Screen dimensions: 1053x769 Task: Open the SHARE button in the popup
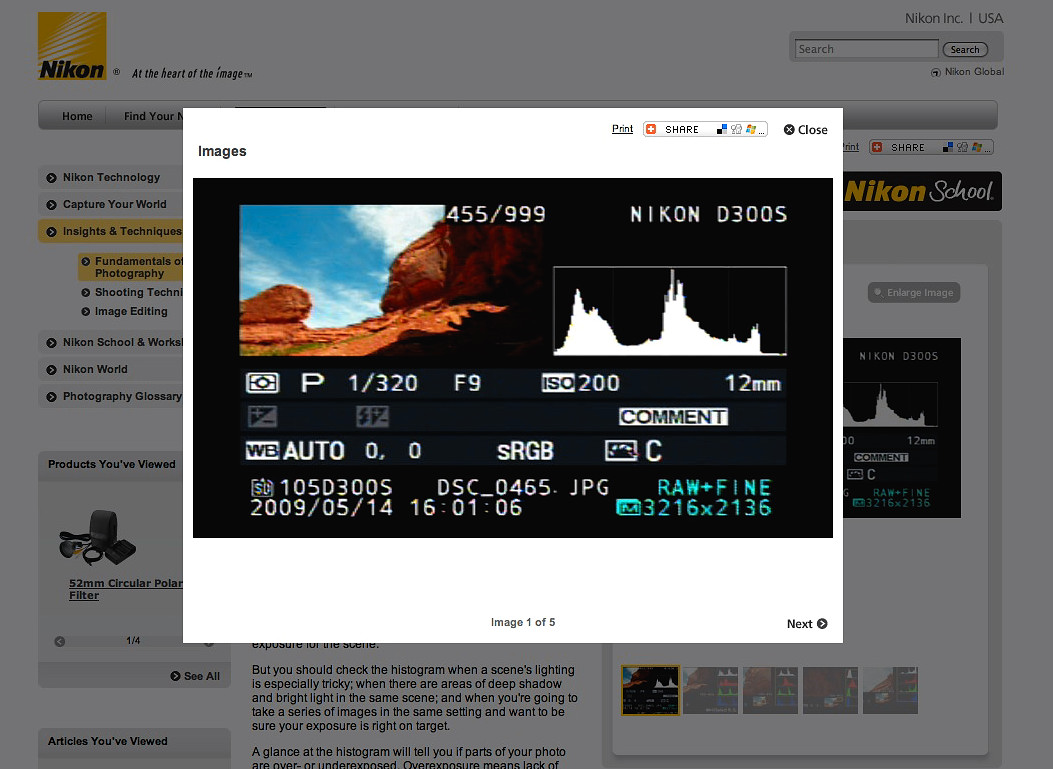pyautogui.click(x=705, y=129)
